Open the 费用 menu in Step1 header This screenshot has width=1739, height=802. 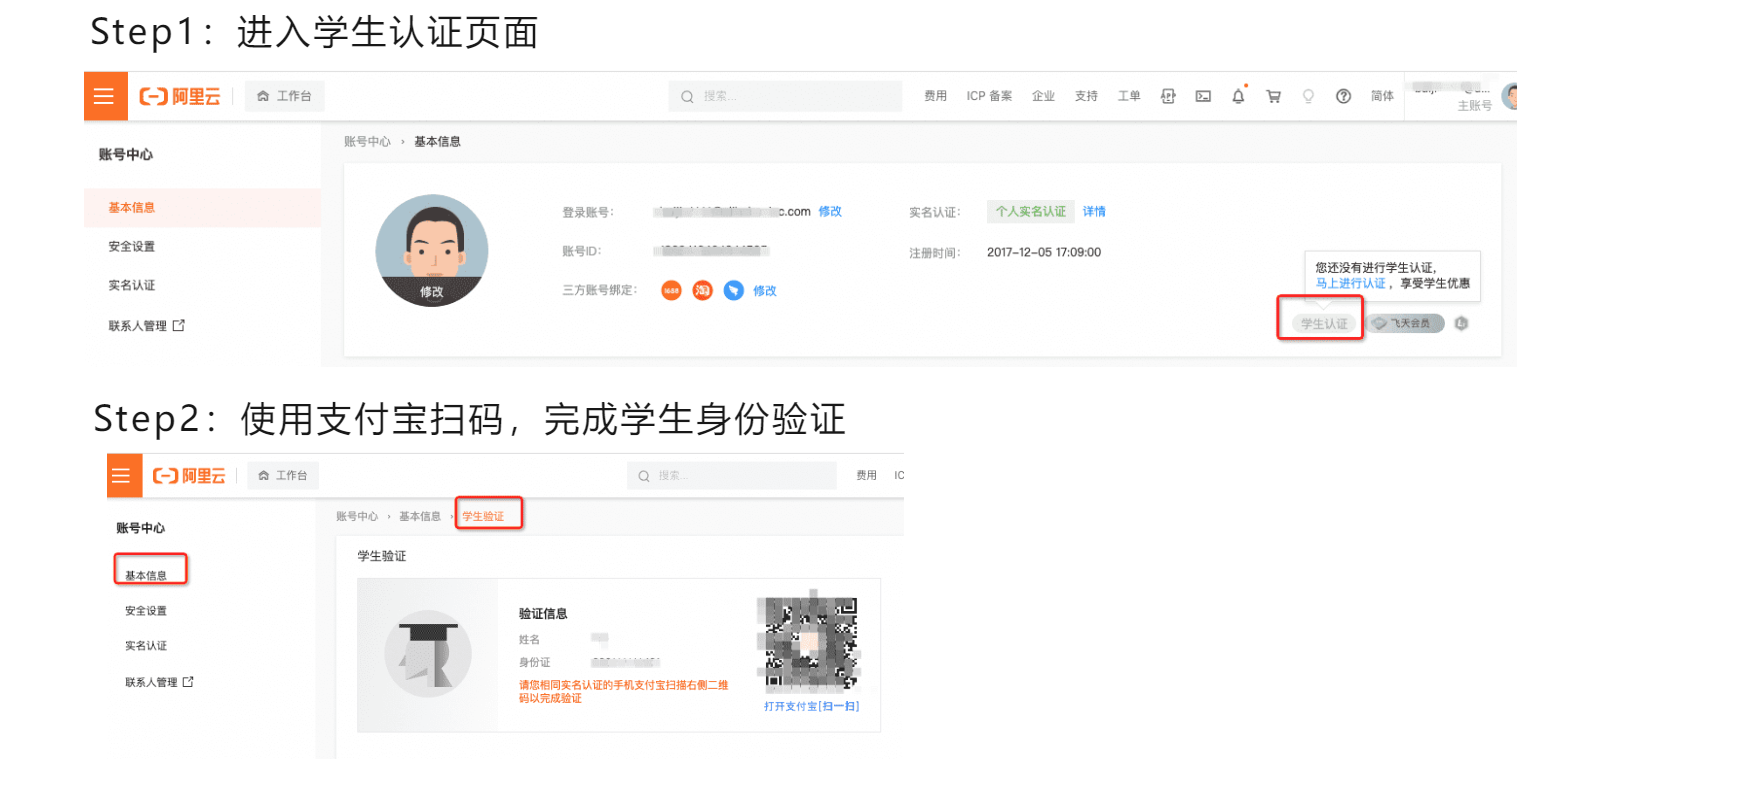935,96
